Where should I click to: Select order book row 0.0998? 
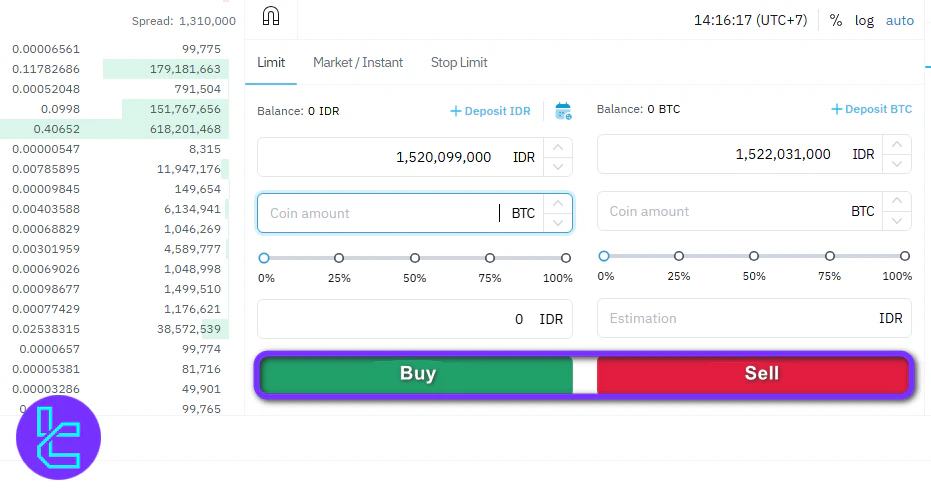click(115, 109)
